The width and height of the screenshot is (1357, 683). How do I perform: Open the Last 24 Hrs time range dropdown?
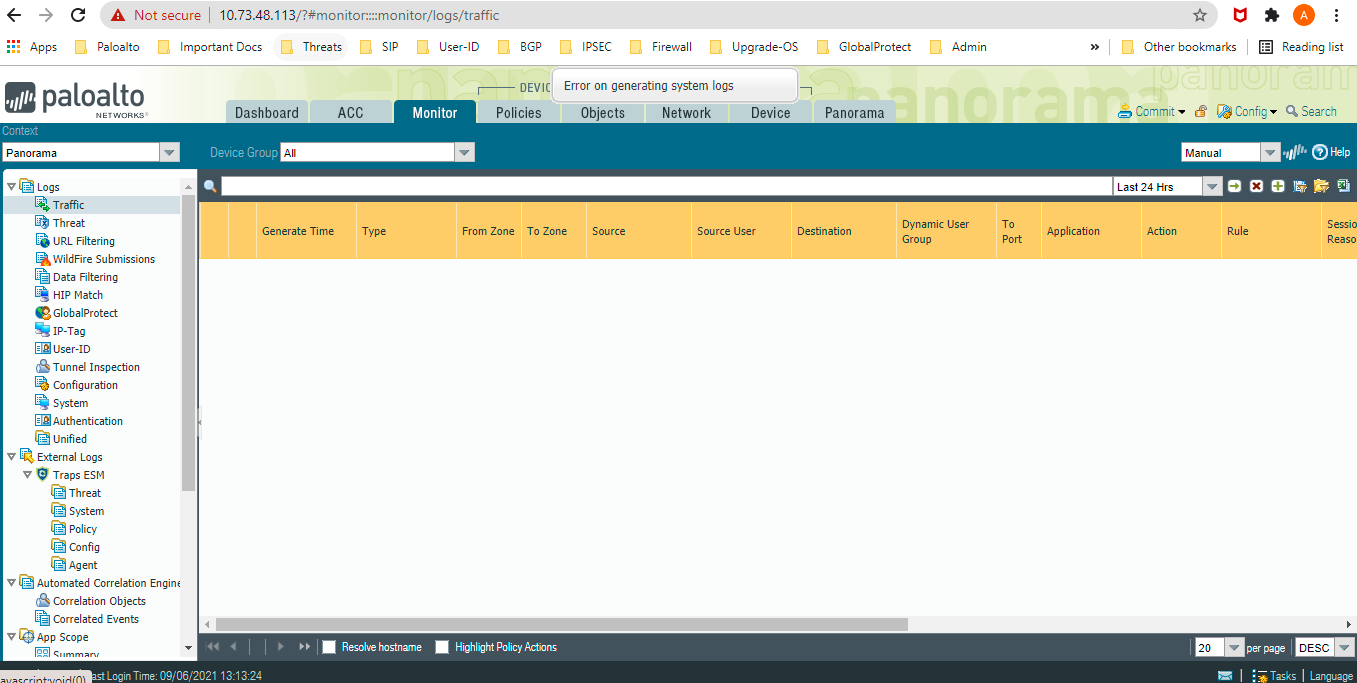(1212, 186)
